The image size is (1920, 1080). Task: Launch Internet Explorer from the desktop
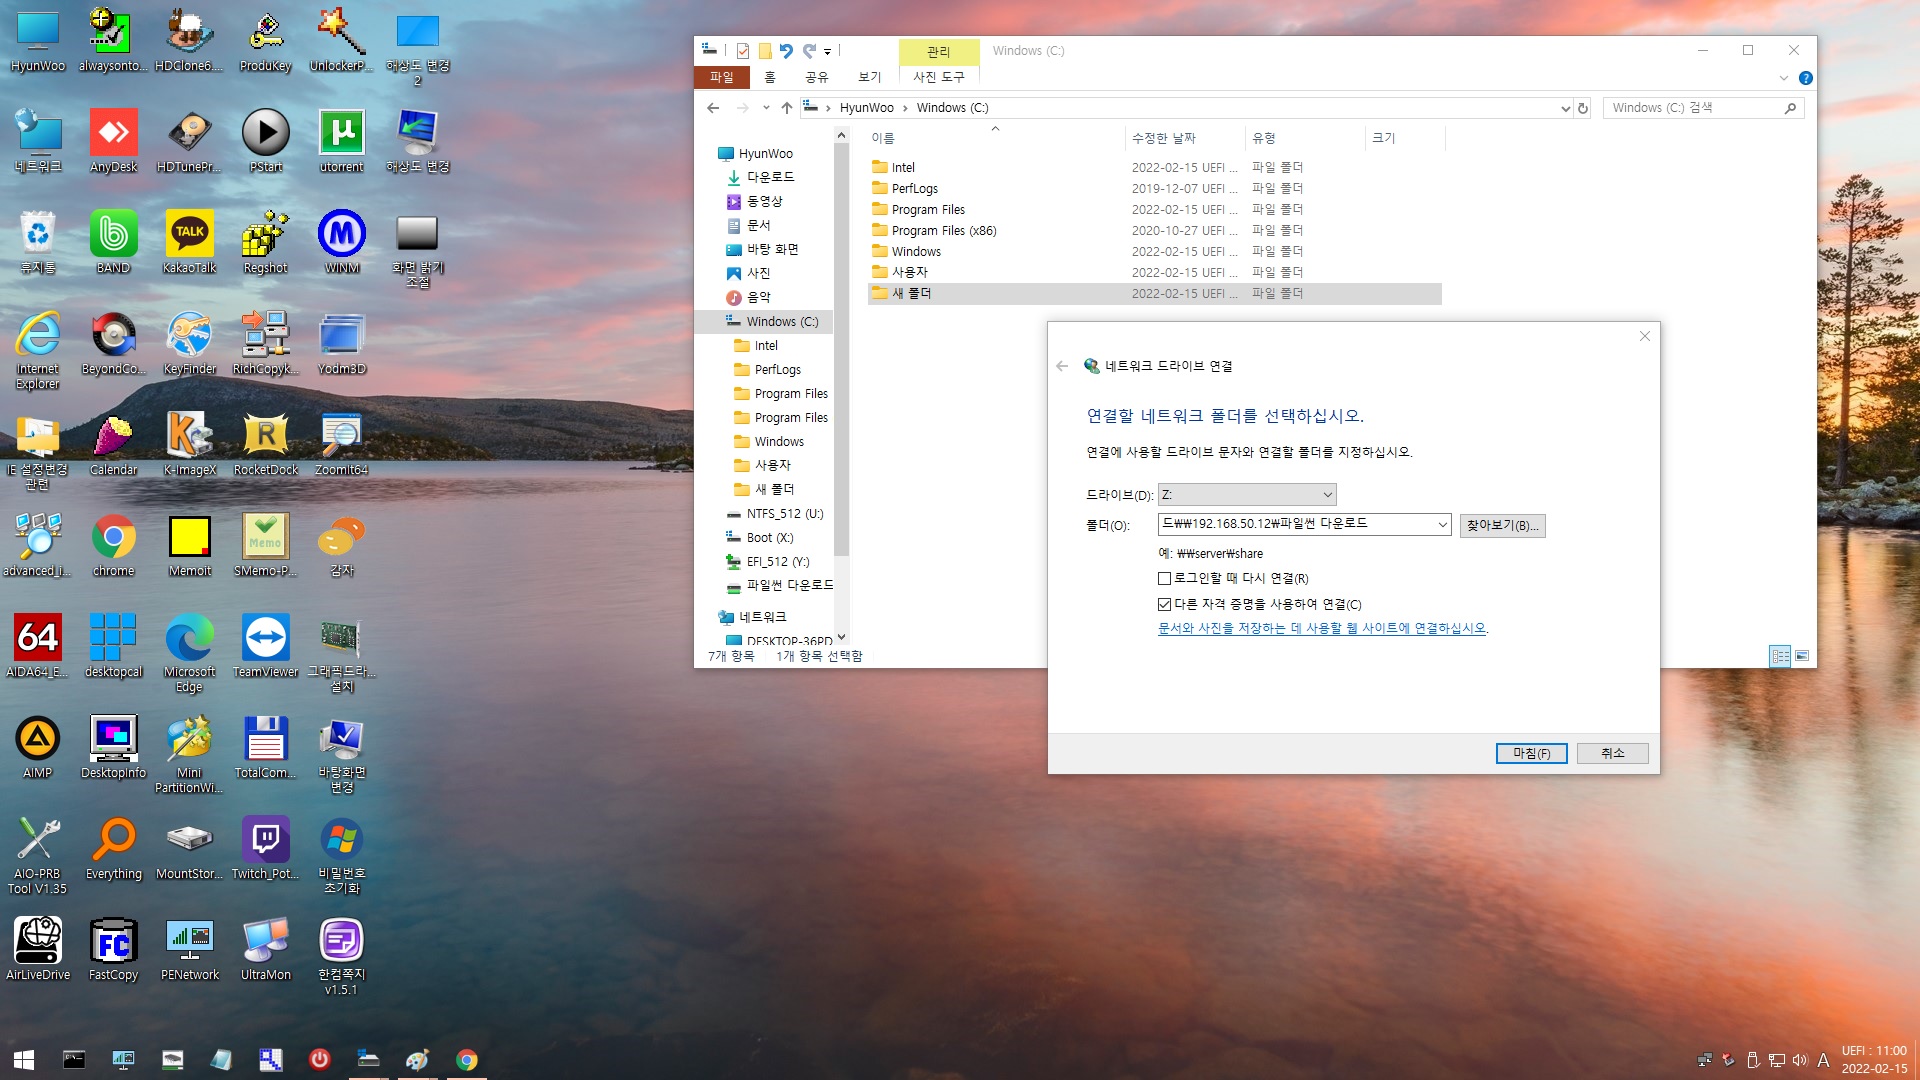coord(37,350)
